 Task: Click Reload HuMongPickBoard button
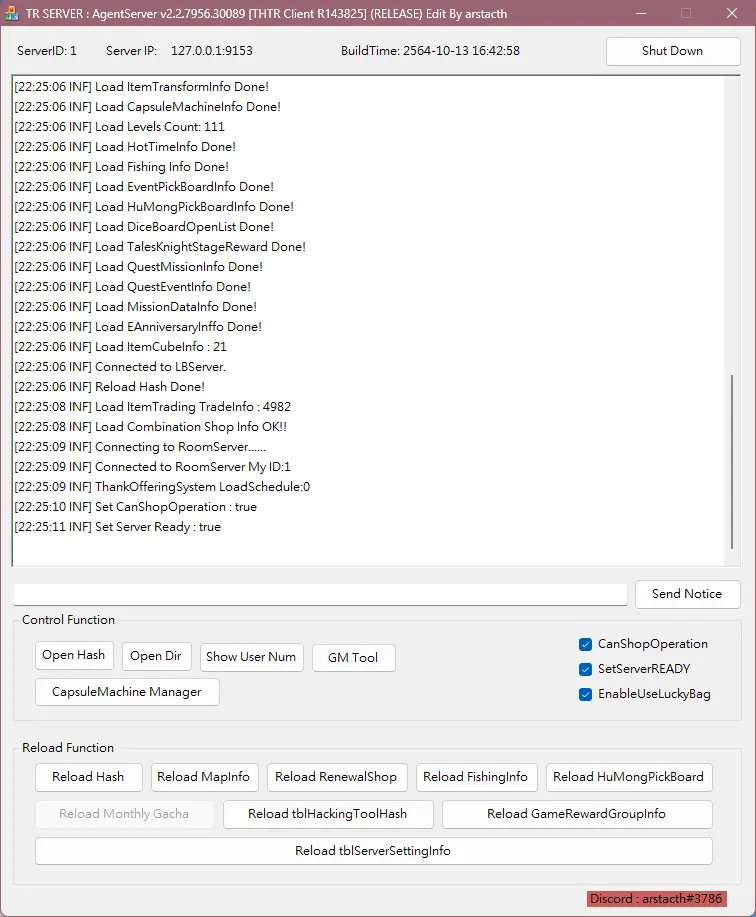coord(629,777)
